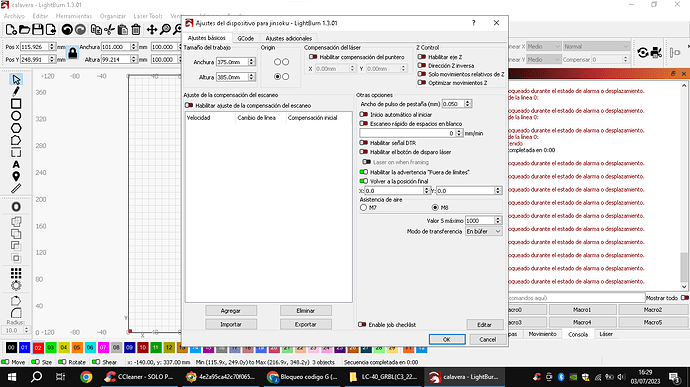Adjust the mm/min scan speed spinner
The width and height of the screenshot is (690, 387).
(x=459, y=133)
